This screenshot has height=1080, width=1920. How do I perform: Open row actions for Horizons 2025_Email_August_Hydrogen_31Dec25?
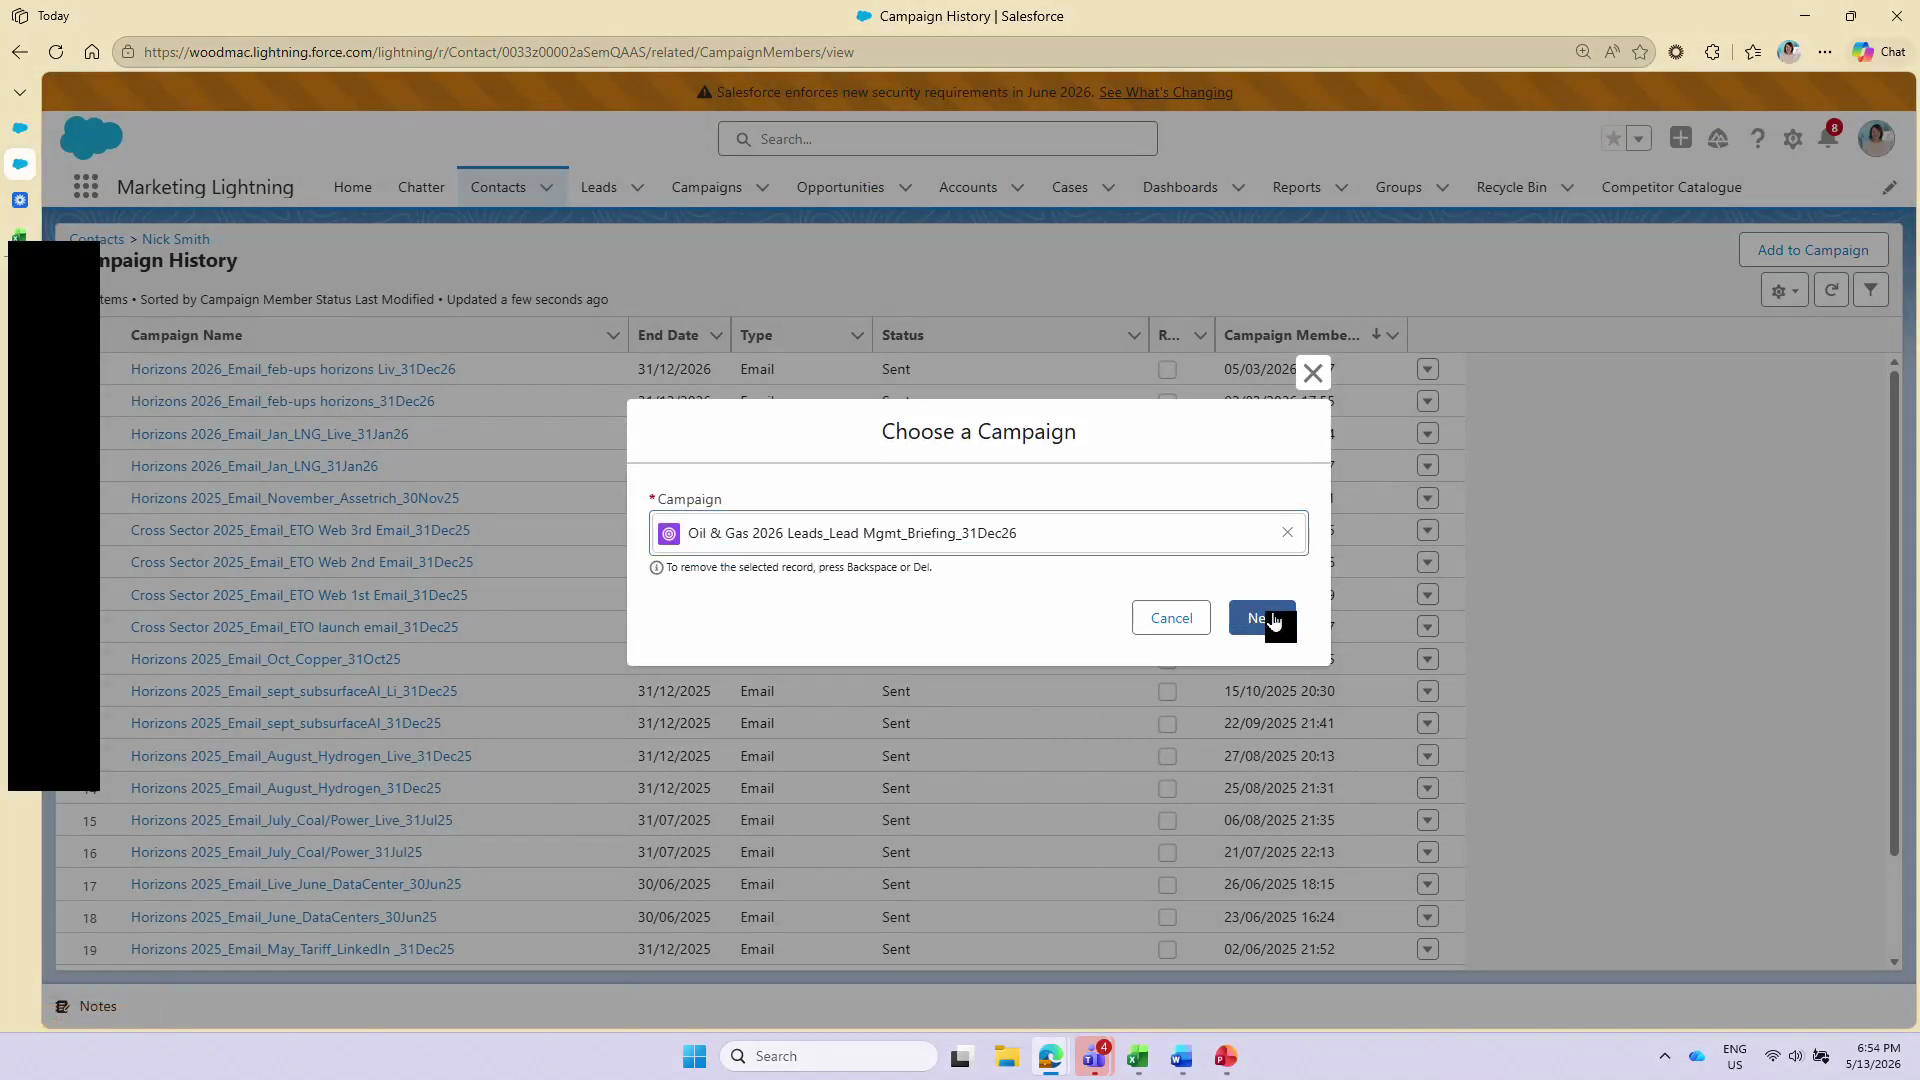pos(1427,788)
